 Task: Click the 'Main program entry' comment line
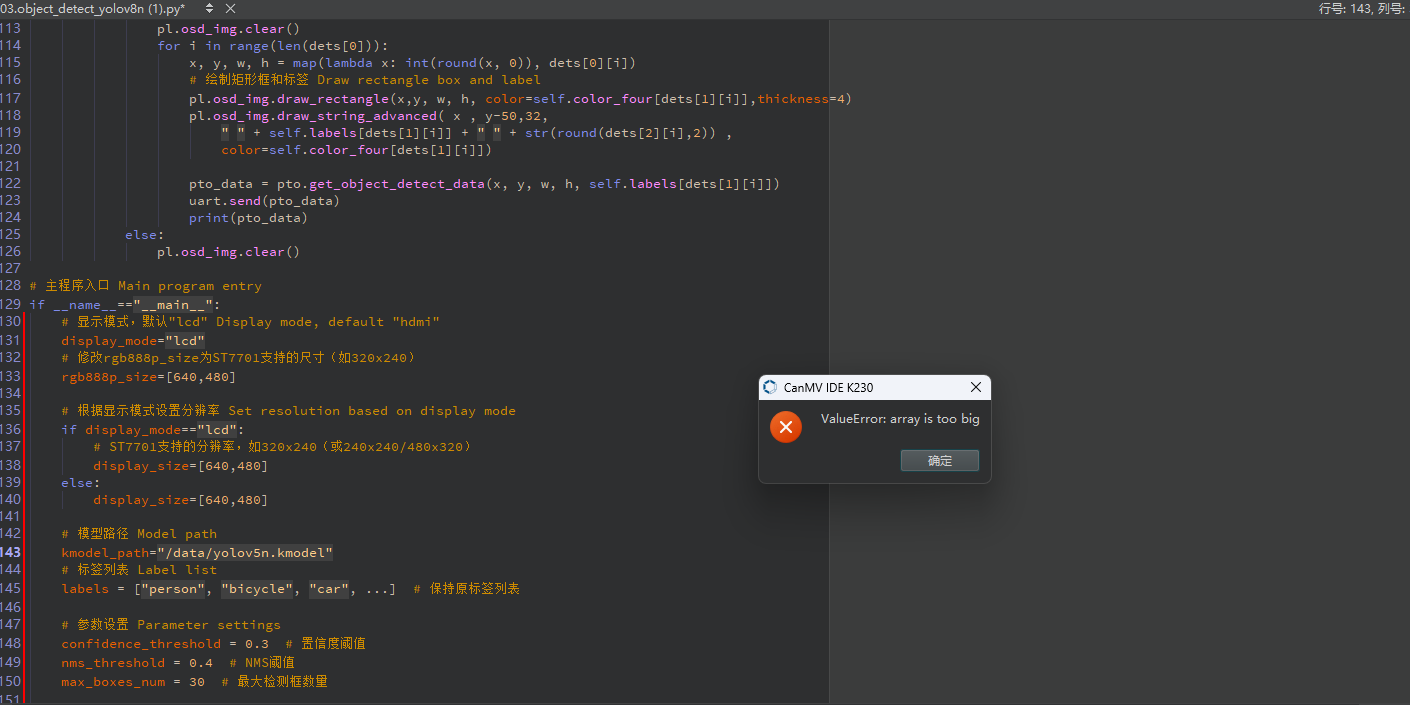pos(145,286)
